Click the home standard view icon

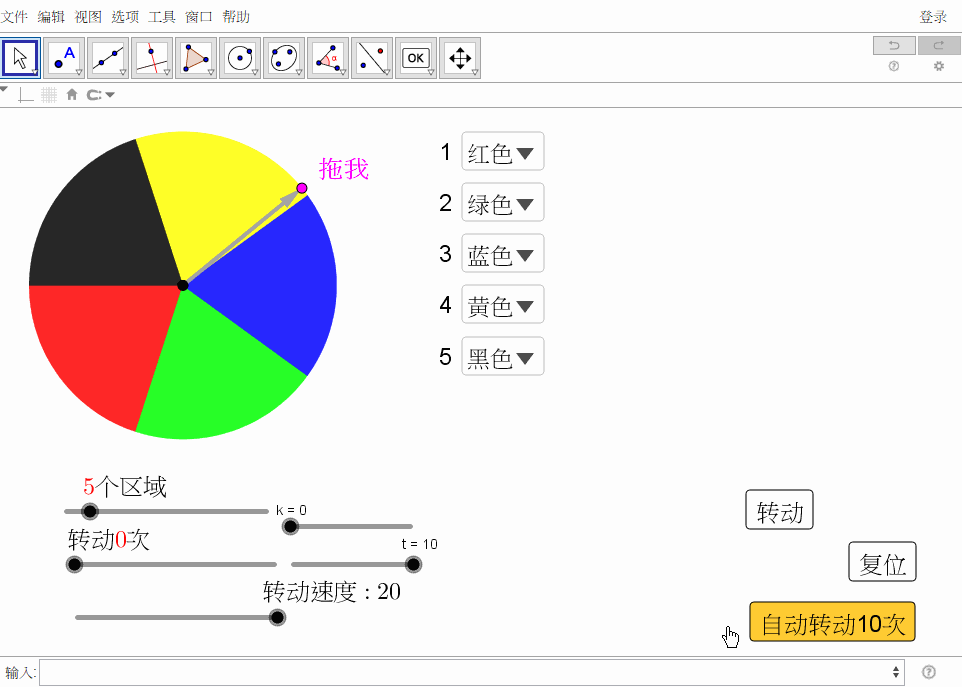72,94
